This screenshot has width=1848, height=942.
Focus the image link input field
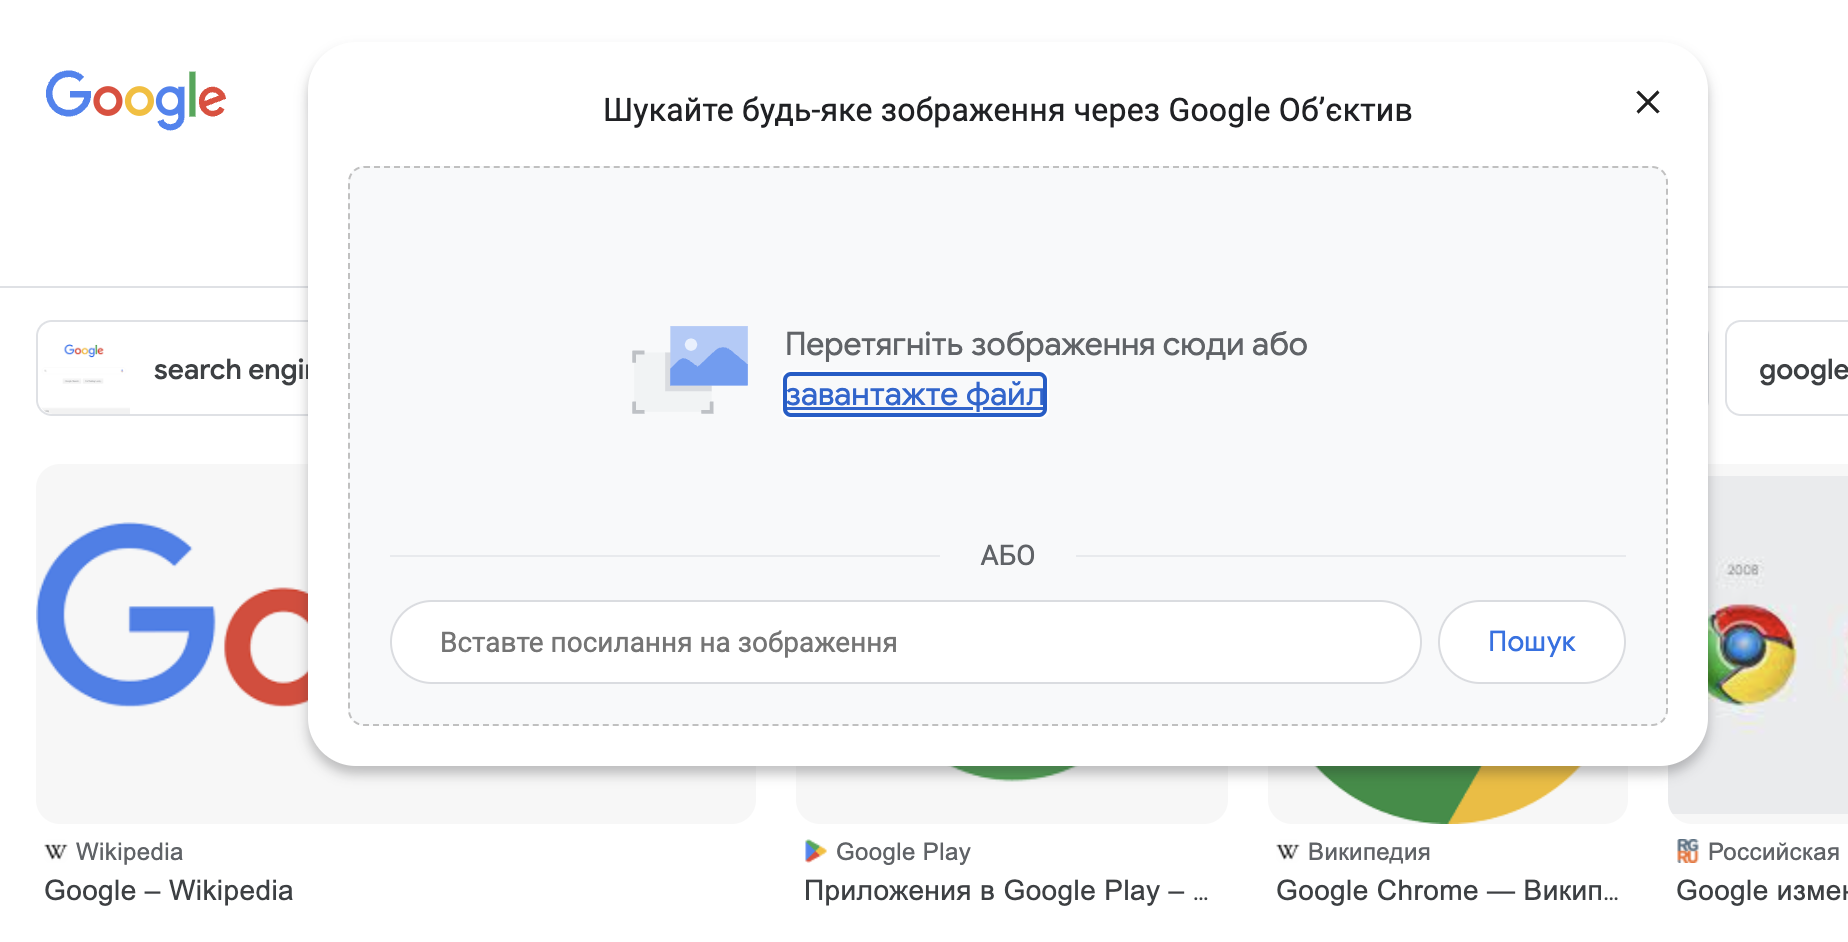coord(905,642)
